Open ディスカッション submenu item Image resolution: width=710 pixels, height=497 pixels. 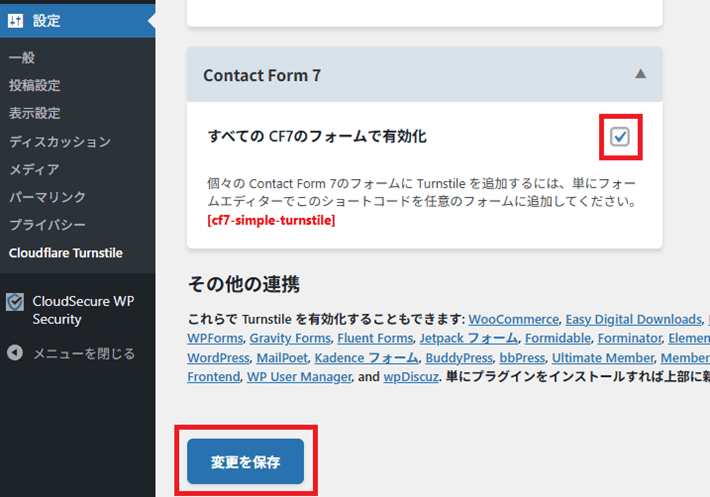60,141
